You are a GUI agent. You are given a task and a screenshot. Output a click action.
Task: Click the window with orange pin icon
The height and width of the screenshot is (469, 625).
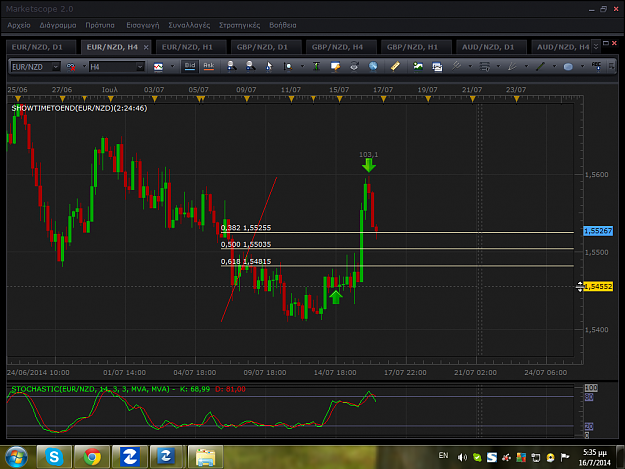335,66
